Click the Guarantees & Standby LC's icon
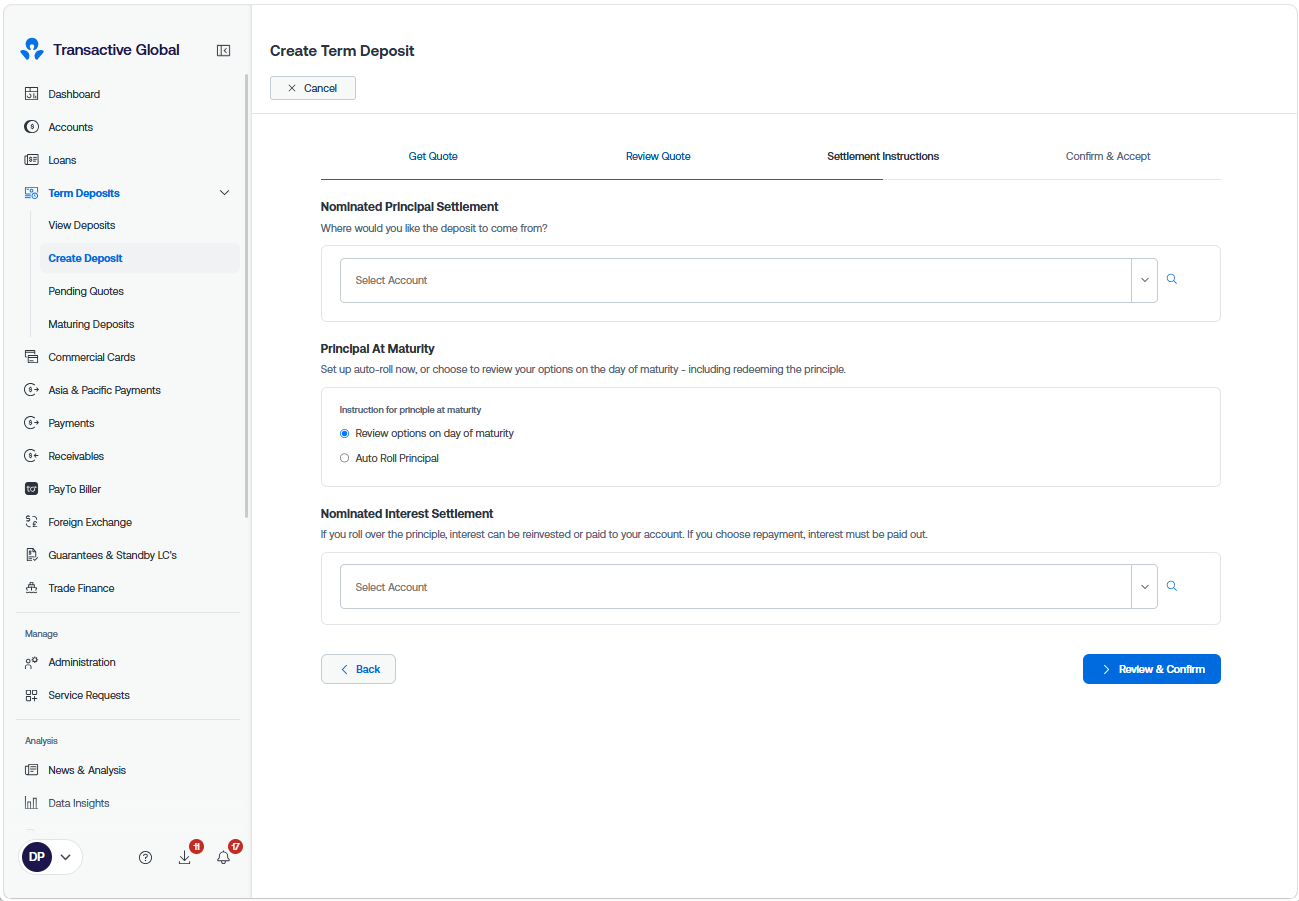The image size is (1299, 901). point(31,555)
